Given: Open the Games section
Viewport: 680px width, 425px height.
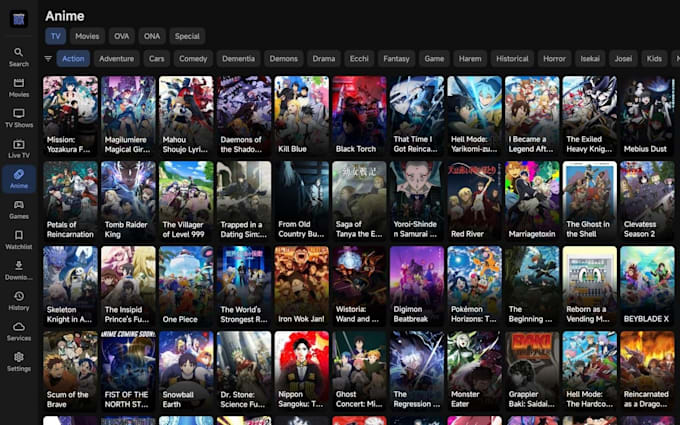Looking at the screenshot, I should point(19,209).
